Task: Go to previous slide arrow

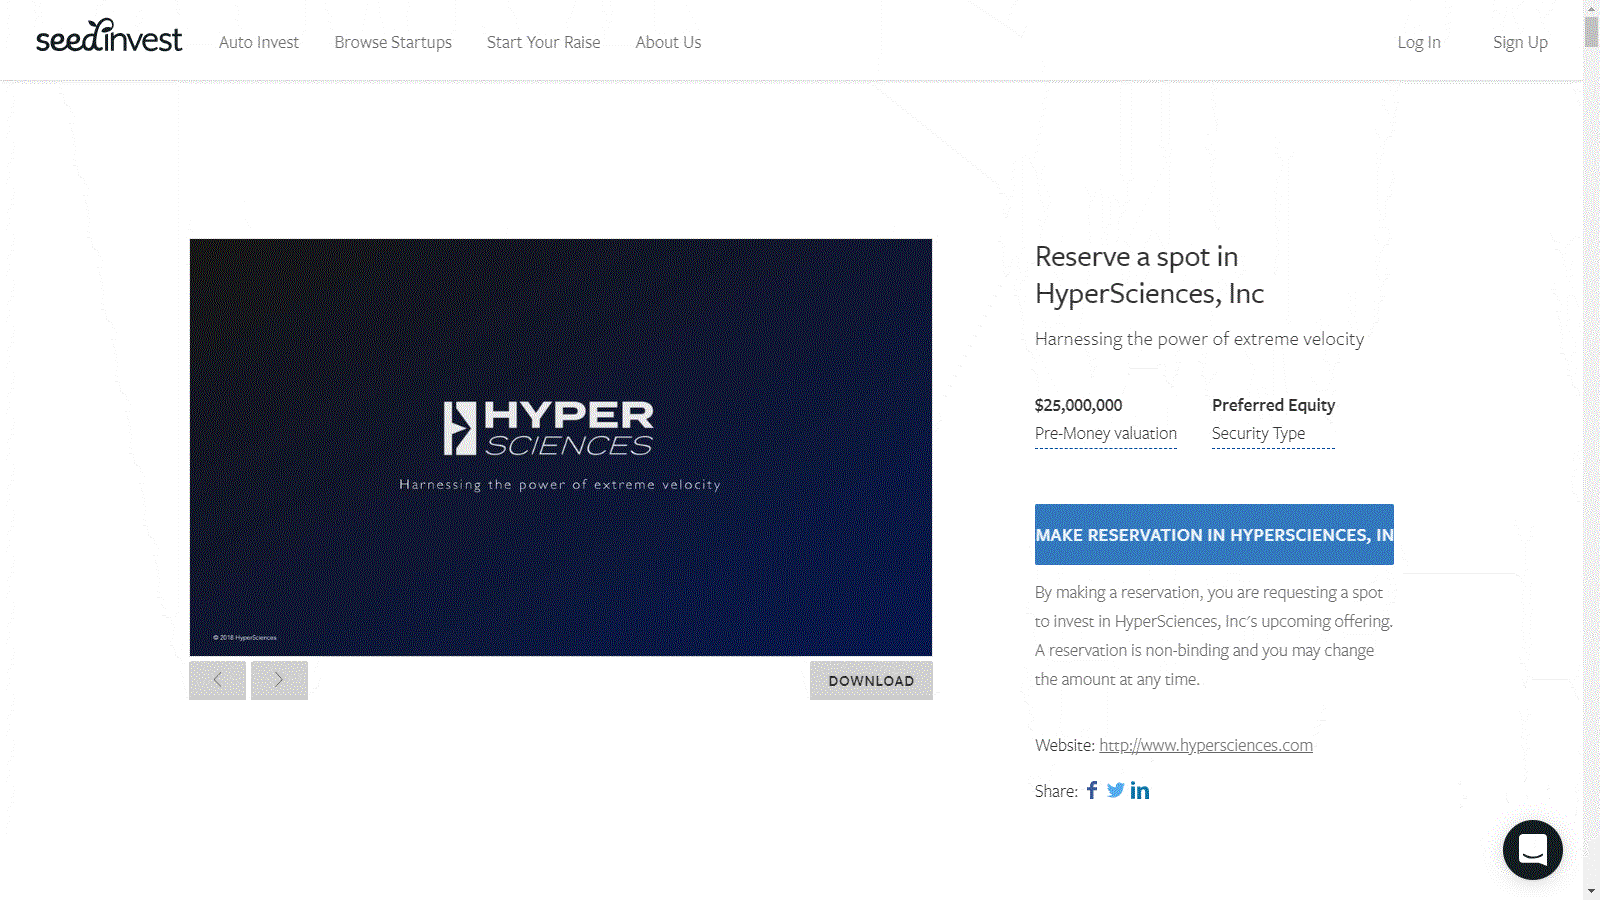Action: tap(218, 680)
